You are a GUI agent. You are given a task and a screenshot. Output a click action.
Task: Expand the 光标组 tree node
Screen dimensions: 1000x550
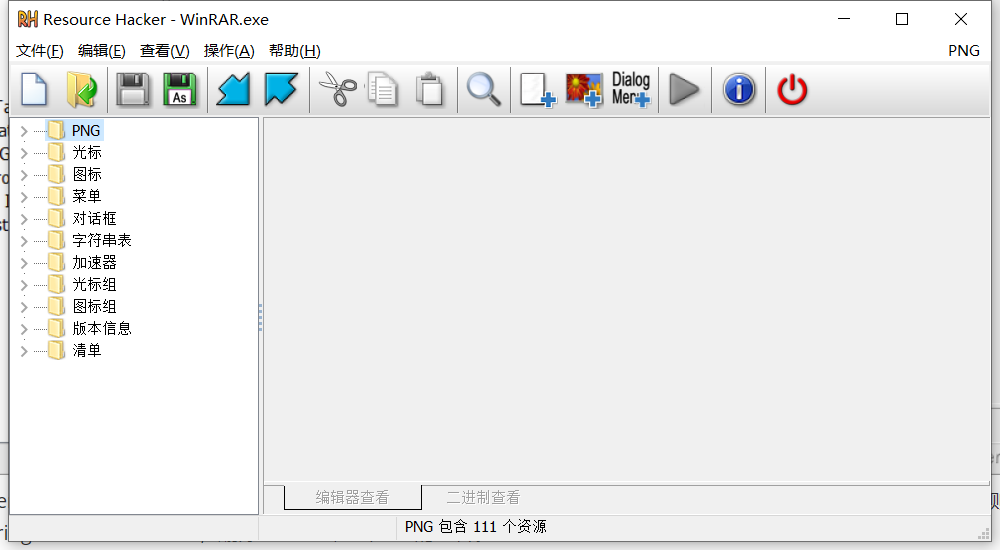pos(24,285)
